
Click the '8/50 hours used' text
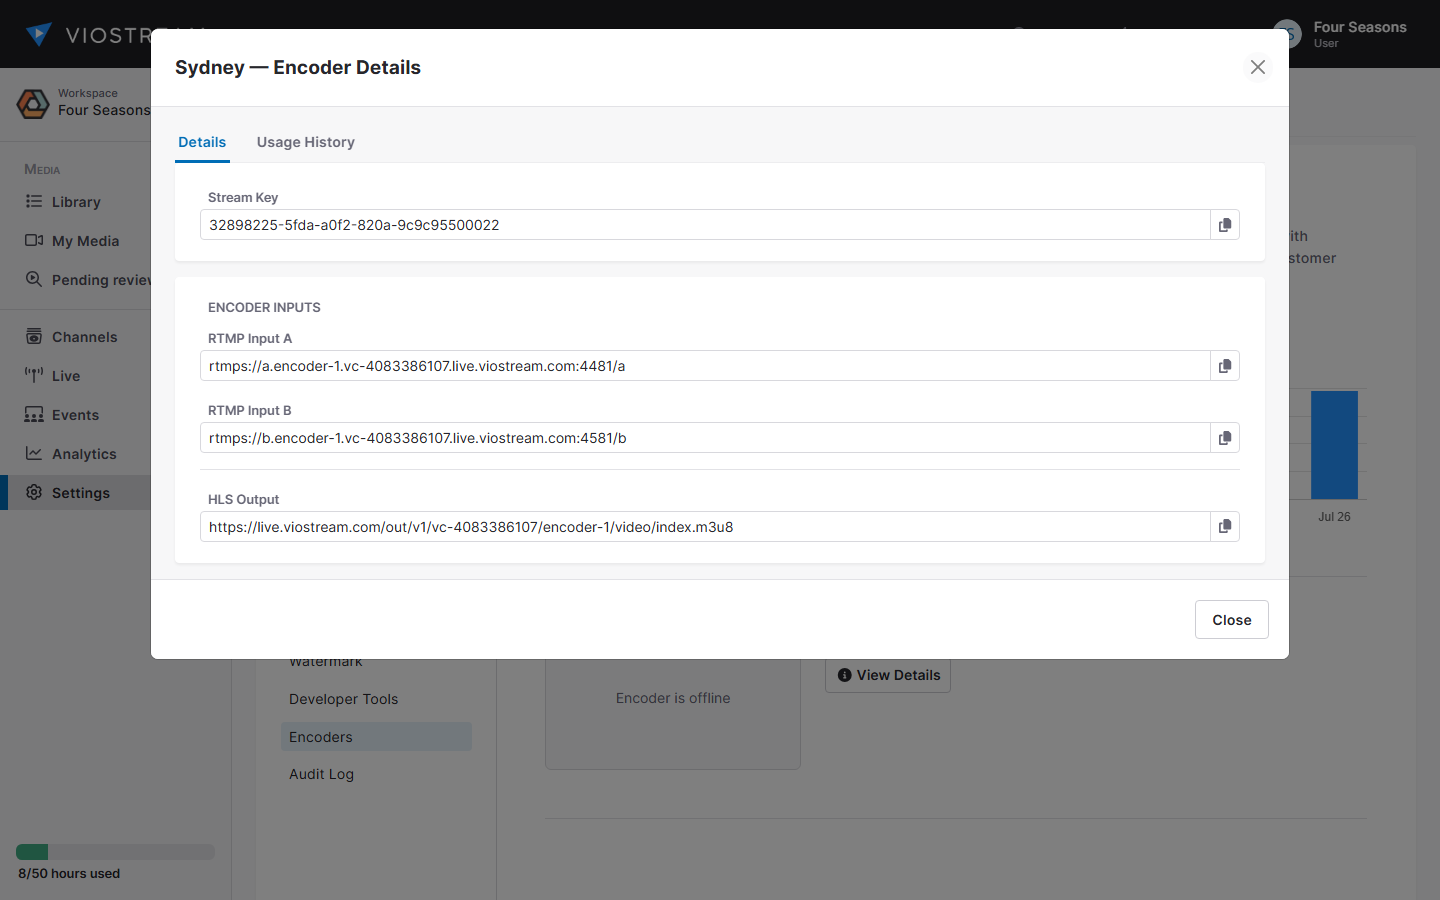69,873
